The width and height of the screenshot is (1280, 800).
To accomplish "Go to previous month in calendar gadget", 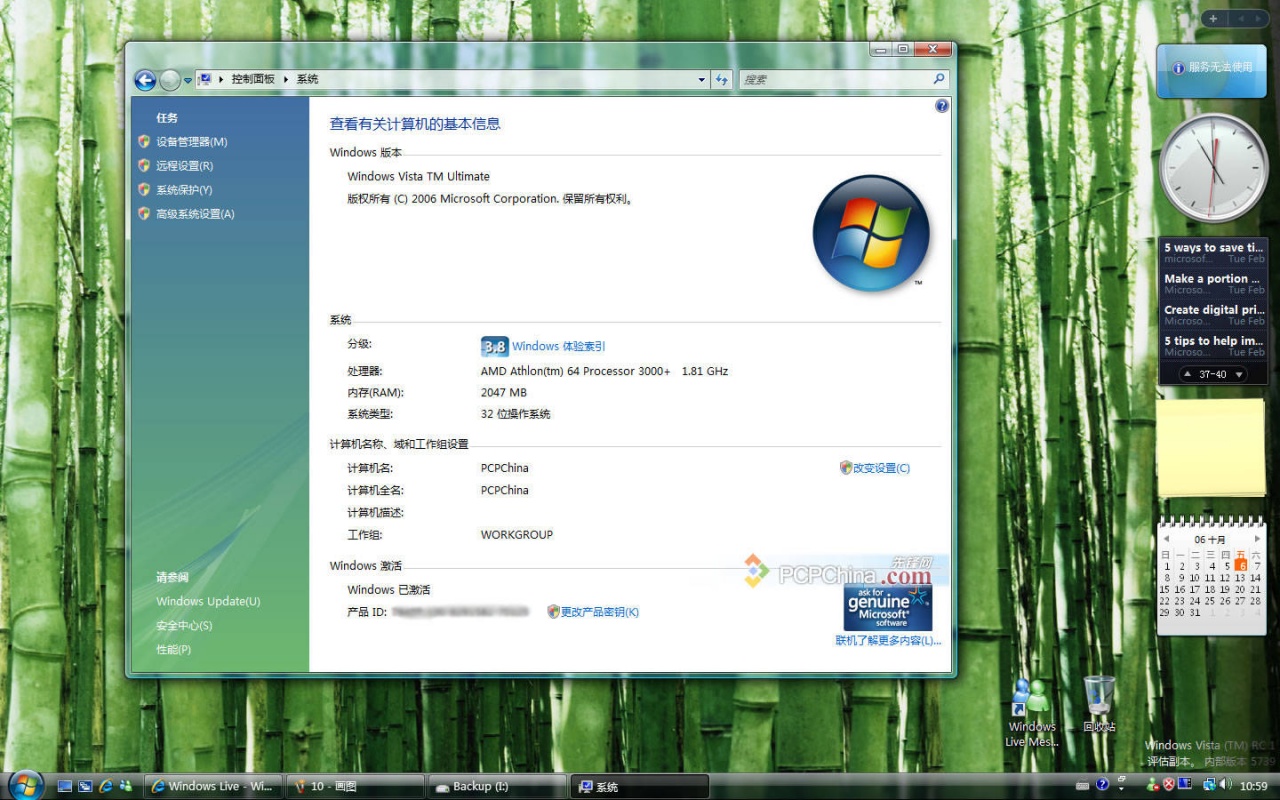I will [x=1166, y=539].
